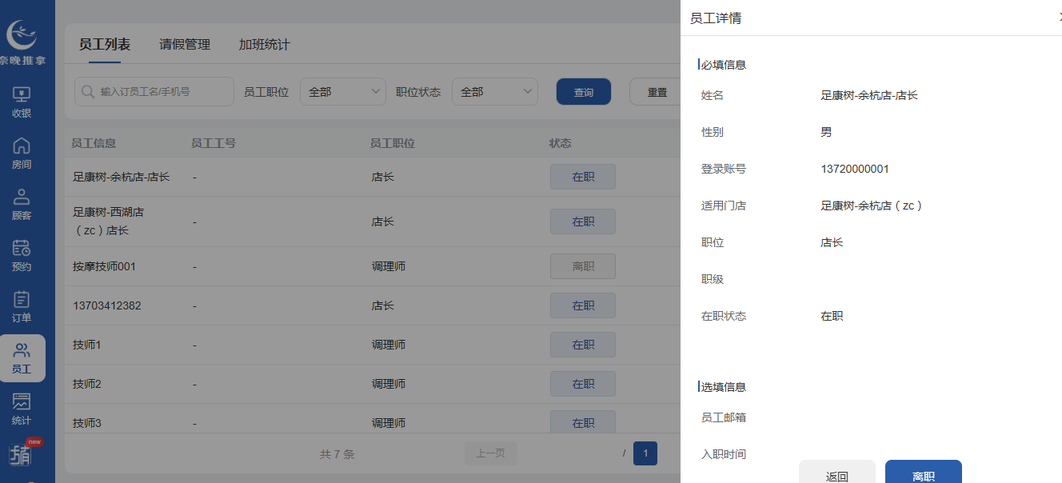
Task: Select the 按摩技师001 employee name
Action: 104,267
